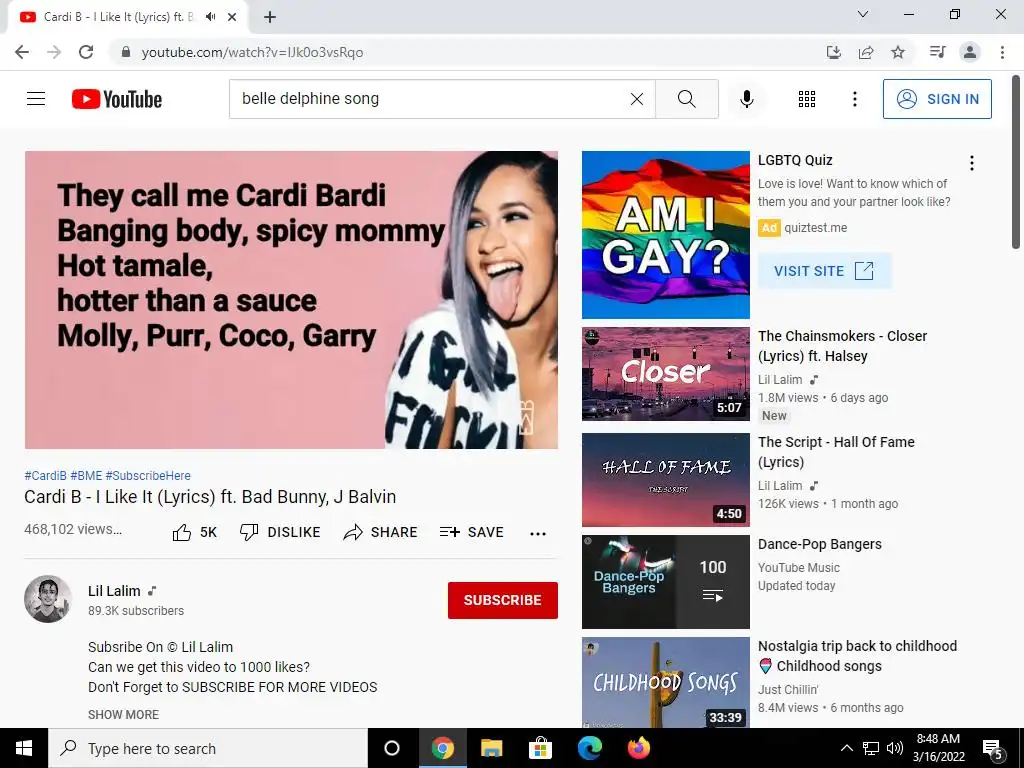Open the Chrome tab search chevron
Screen dimensions: 1024x768
863,14
